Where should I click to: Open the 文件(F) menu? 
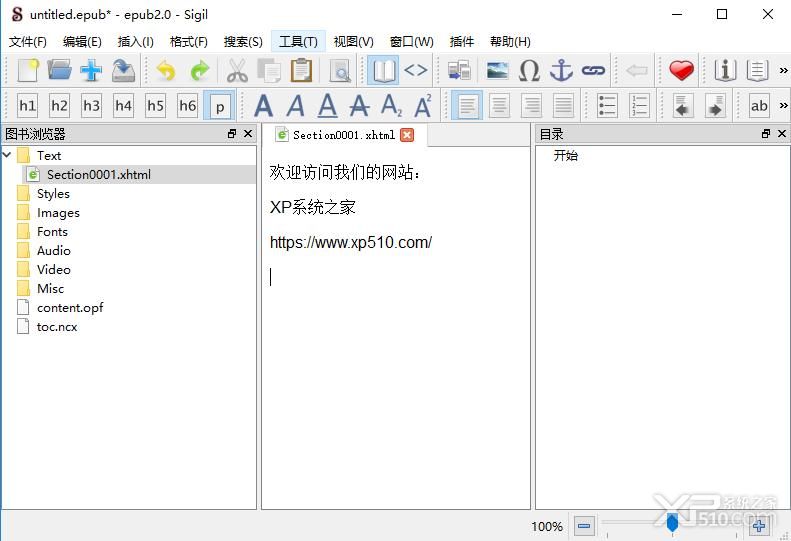[28, 41]
